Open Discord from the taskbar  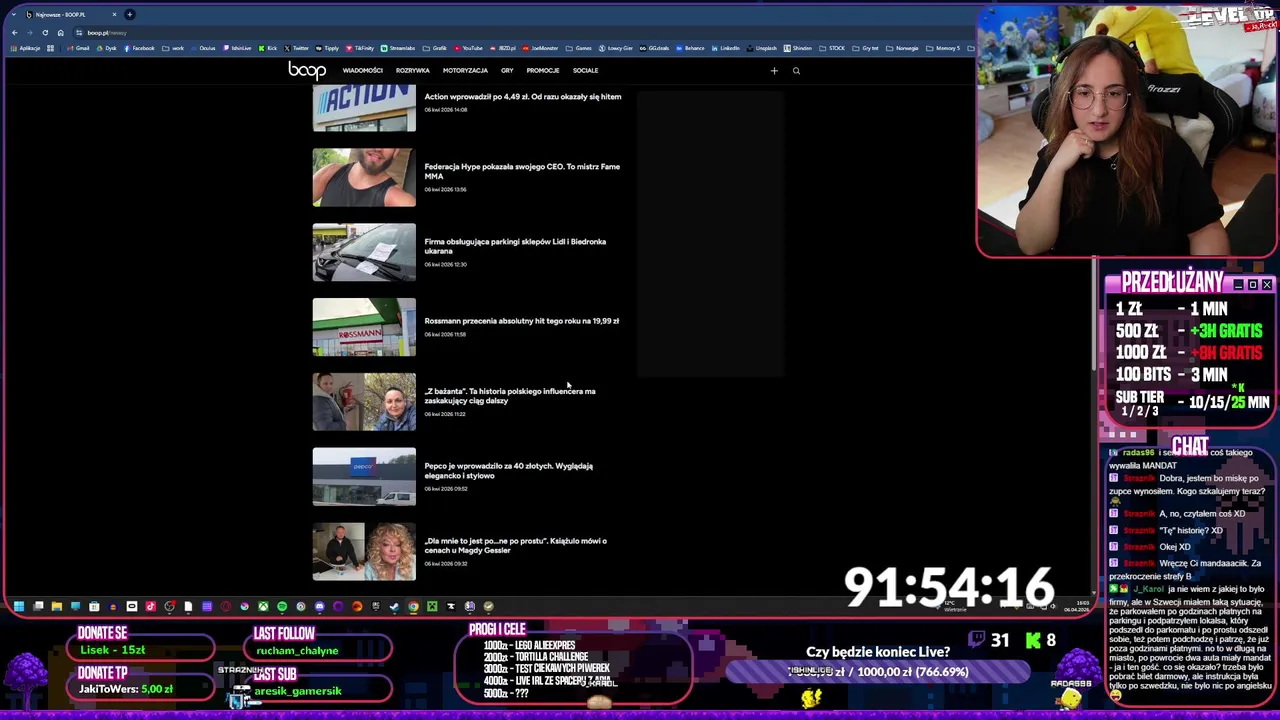click(x=320, y=606)
